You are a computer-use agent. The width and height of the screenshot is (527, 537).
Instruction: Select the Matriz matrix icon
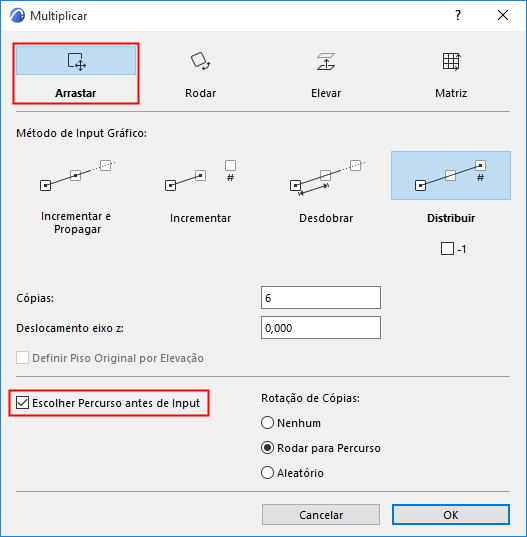pos(451,61)
